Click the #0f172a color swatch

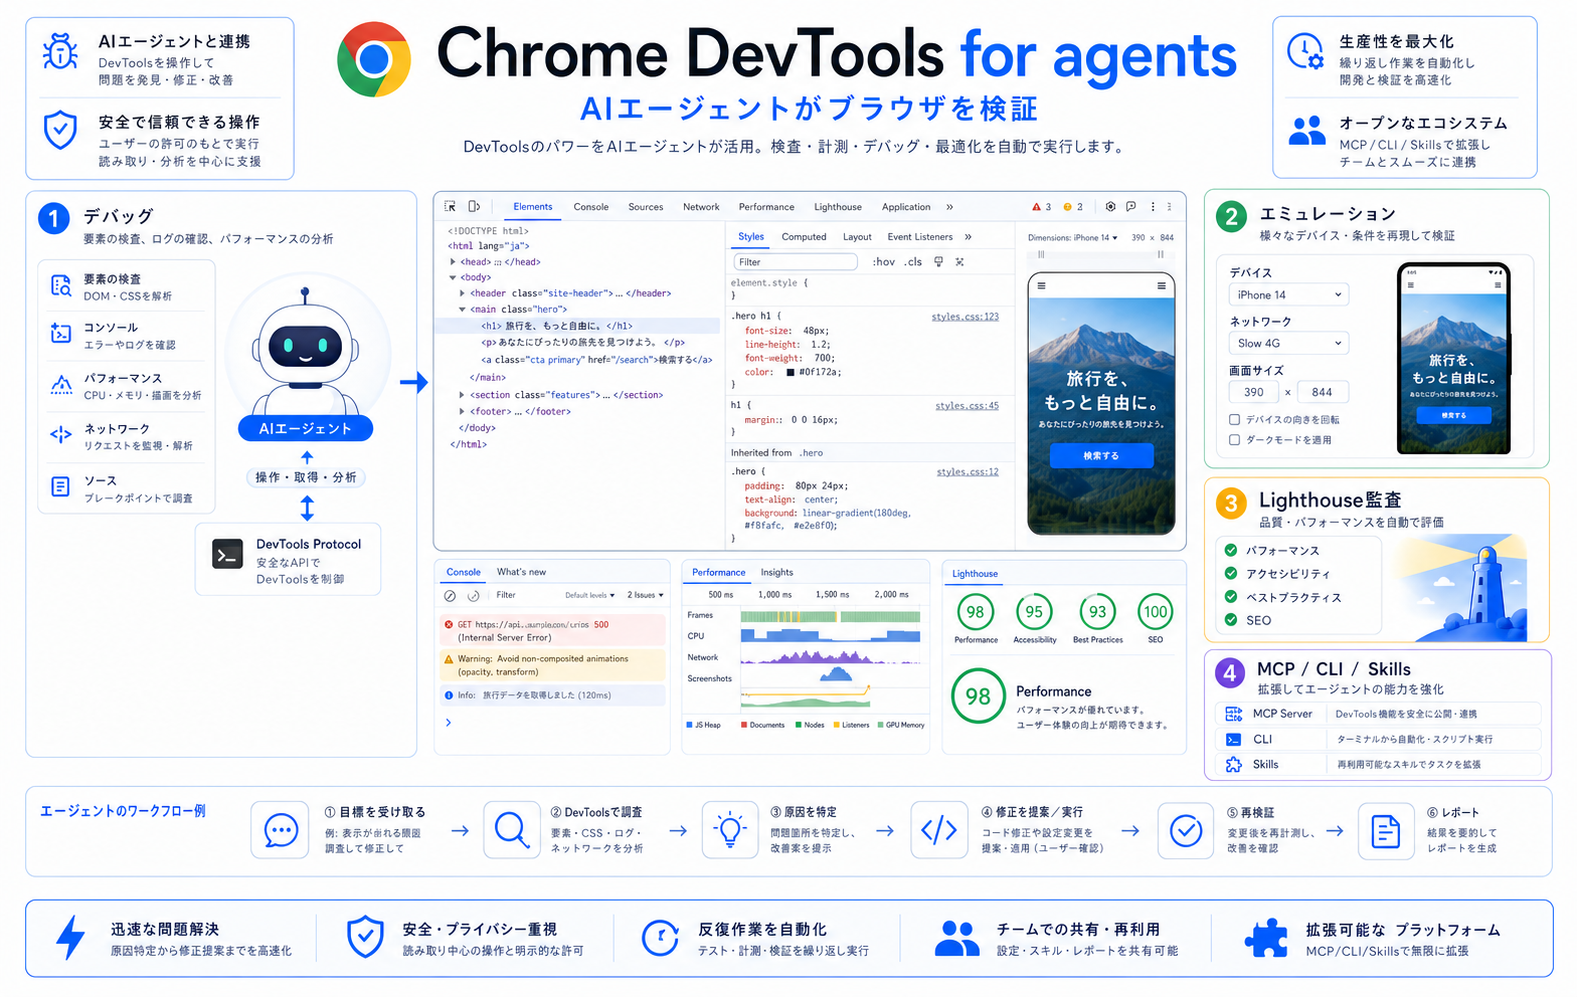[x=790, y=372]
